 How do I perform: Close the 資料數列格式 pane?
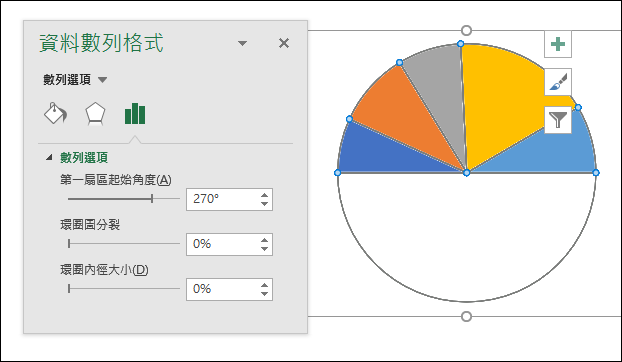click(x=284, y=43)
